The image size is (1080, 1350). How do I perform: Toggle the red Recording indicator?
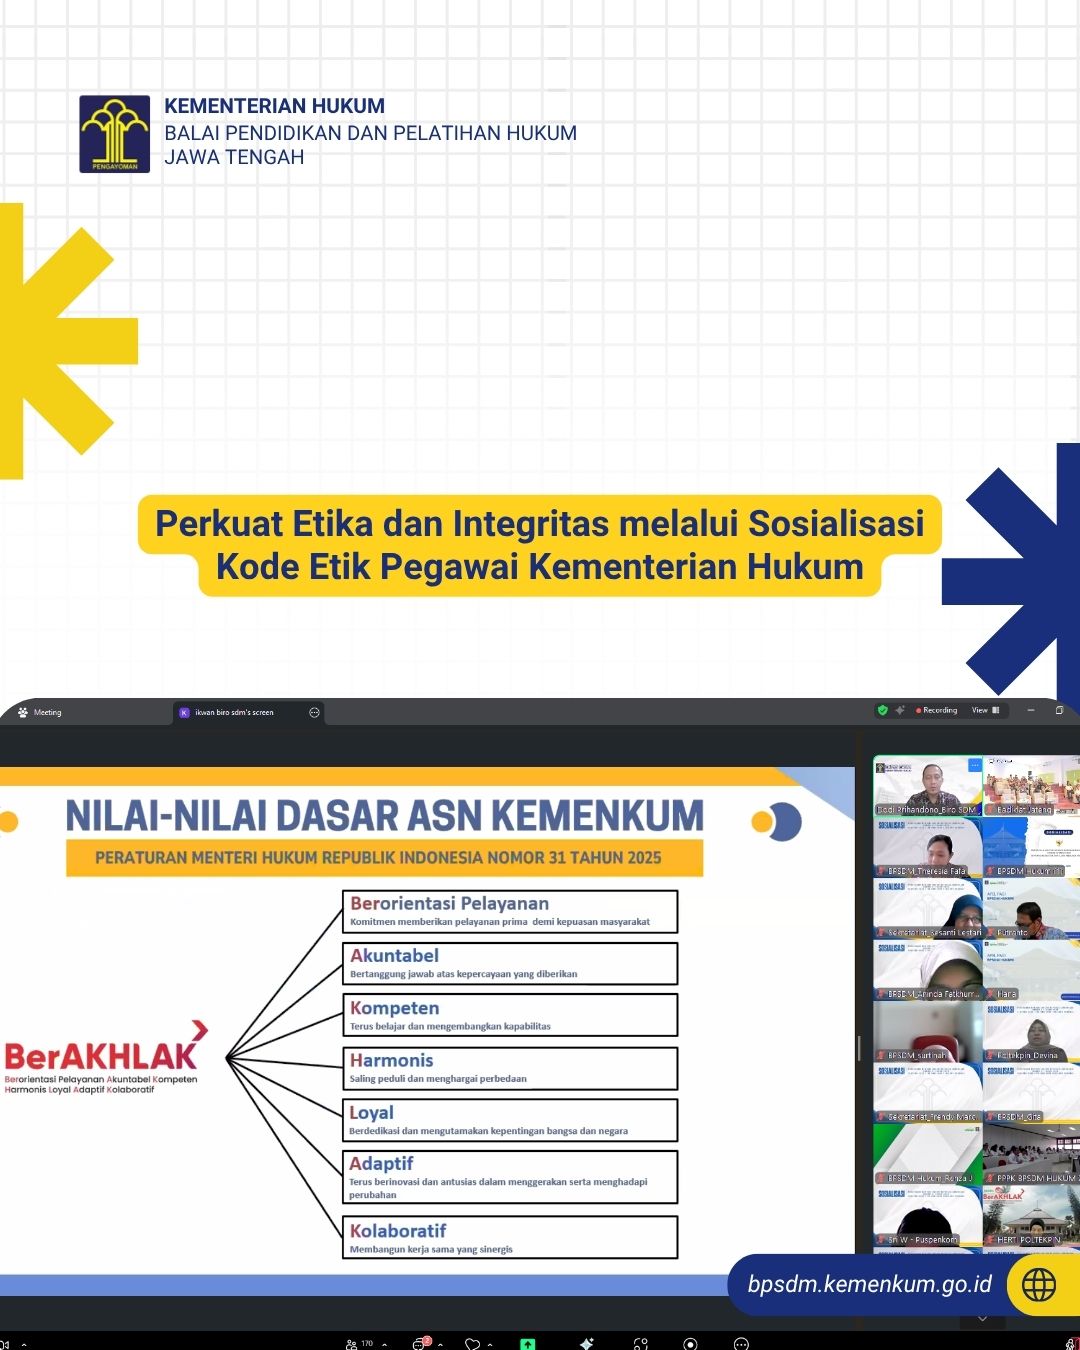tap(937, 710)
